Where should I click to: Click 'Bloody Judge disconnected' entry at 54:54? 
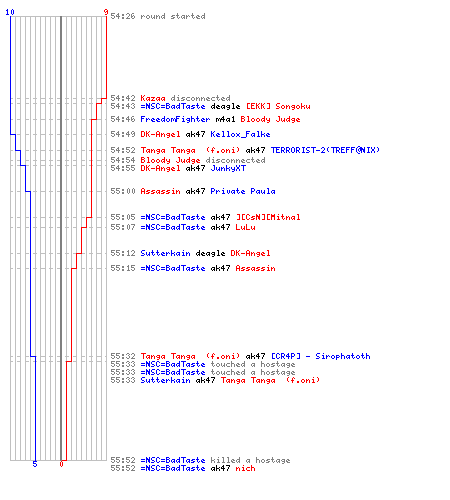tap(188, 160)
